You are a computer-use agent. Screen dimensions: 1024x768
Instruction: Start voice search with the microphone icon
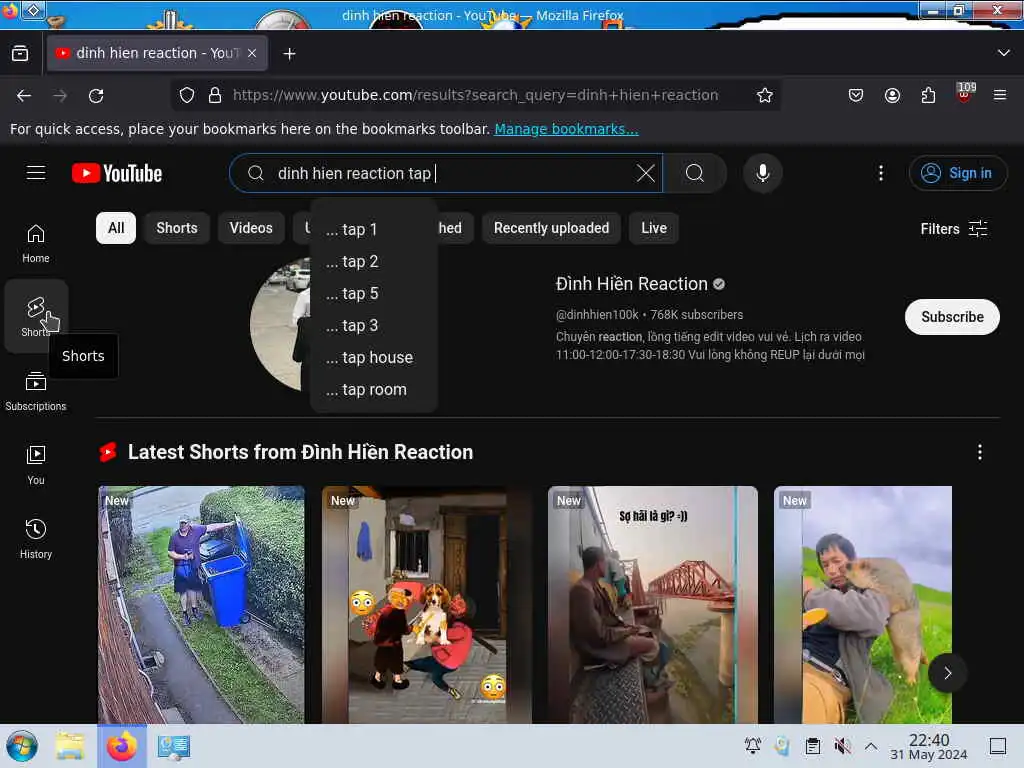coord(762,173)
